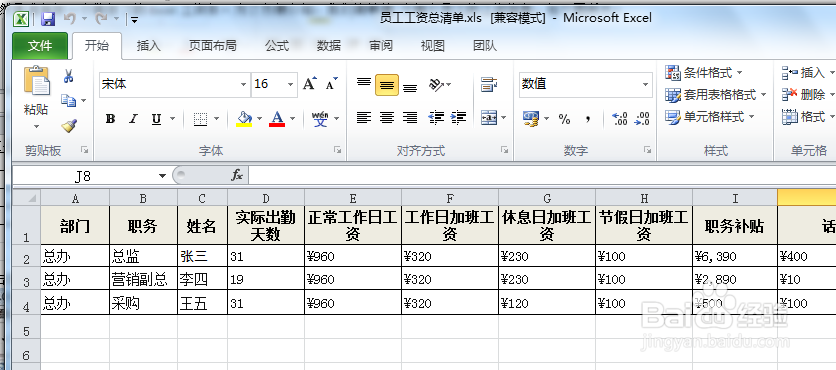This screenshot has width=836, height=370.
Task: Click inside the formula bar input
Action: [x=542, y=175]
